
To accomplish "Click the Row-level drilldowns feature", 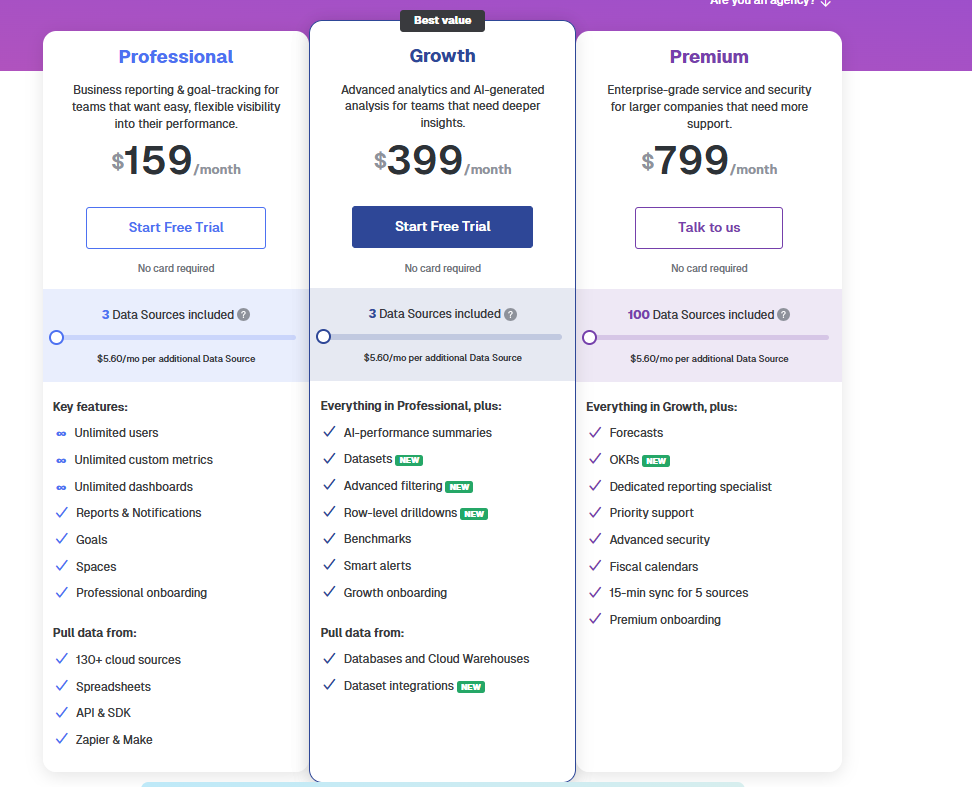I will tap(400, 513).
